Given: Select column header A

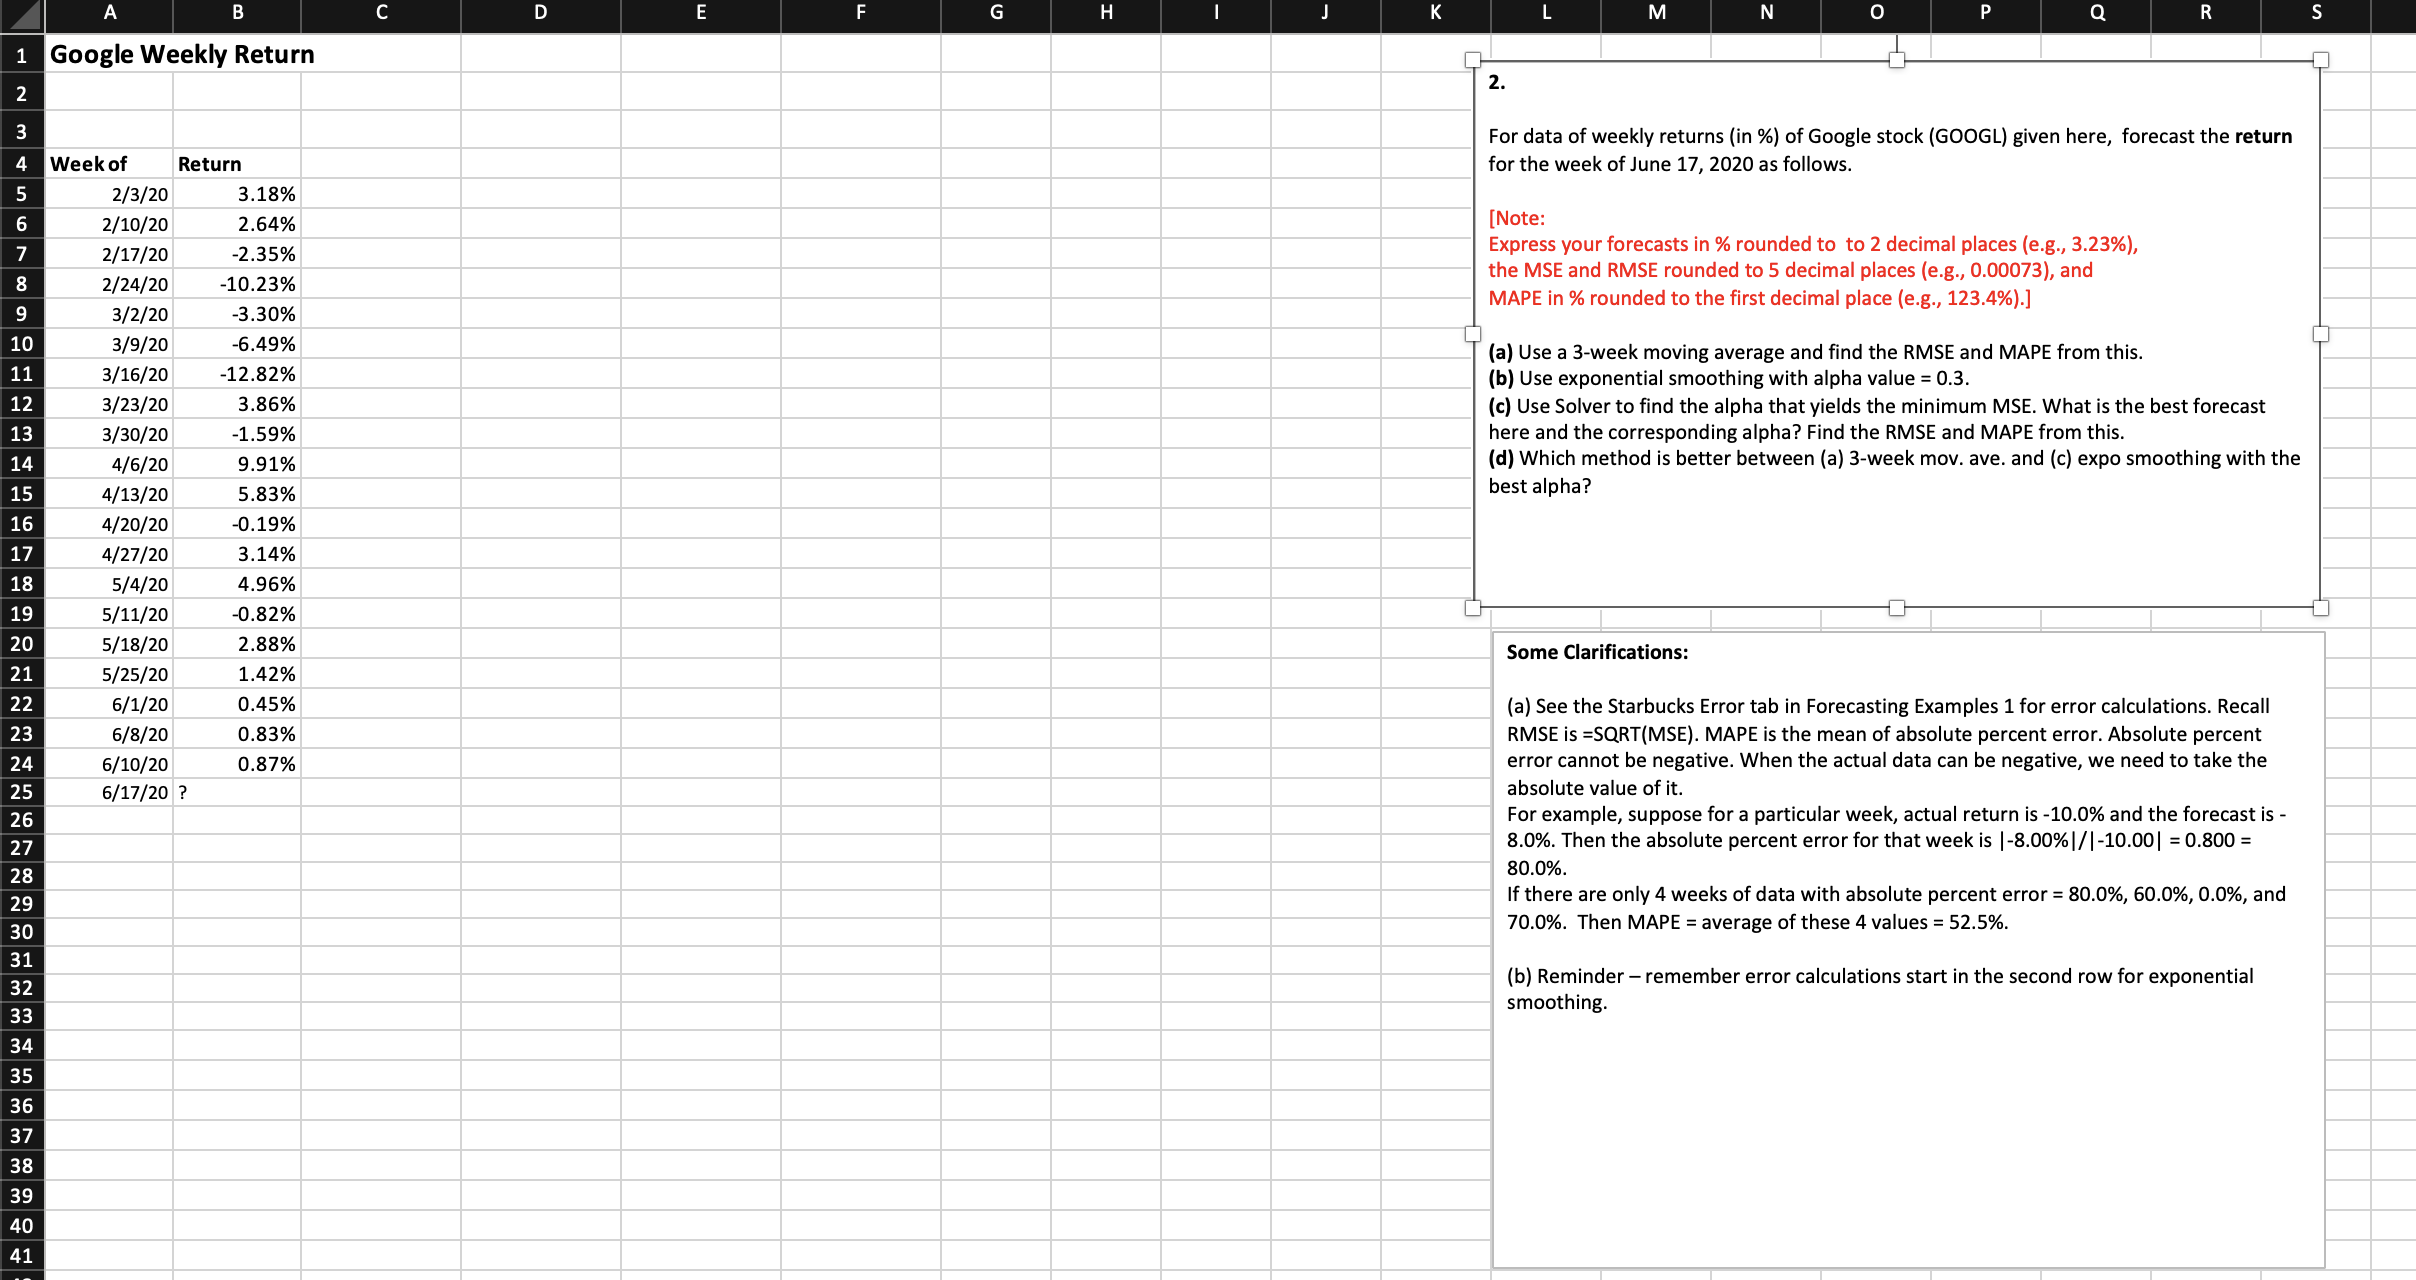Looking at the screenshot, I should click(110, 14).
